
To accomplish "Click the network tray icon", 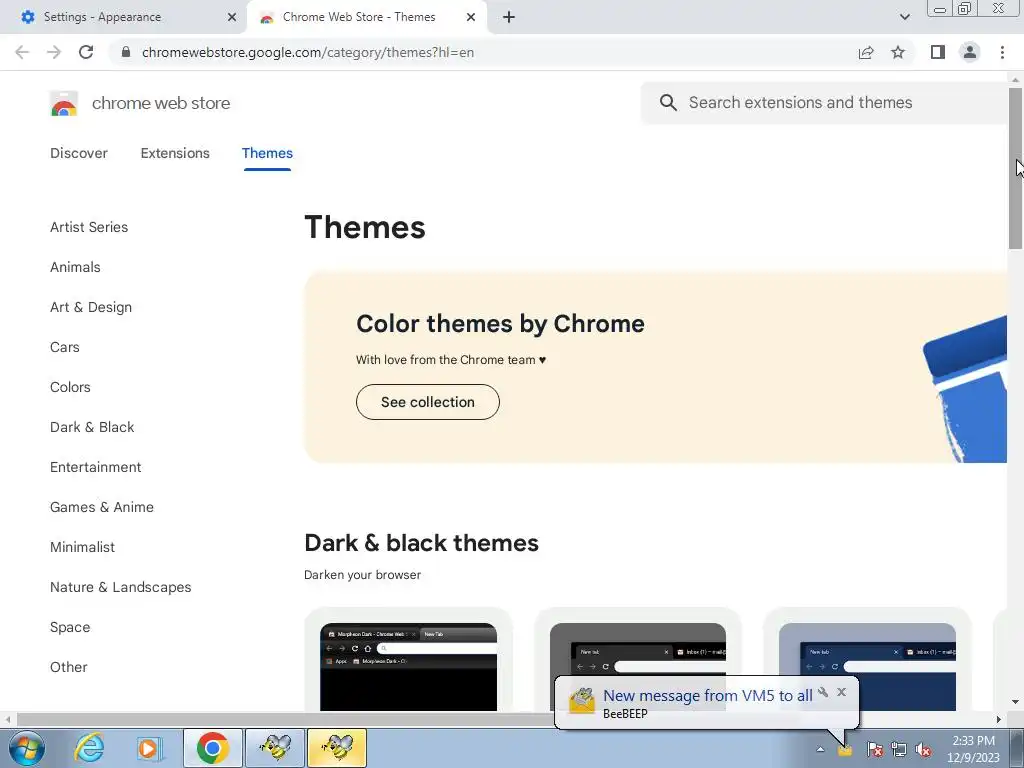I will [x=899, y=749].
